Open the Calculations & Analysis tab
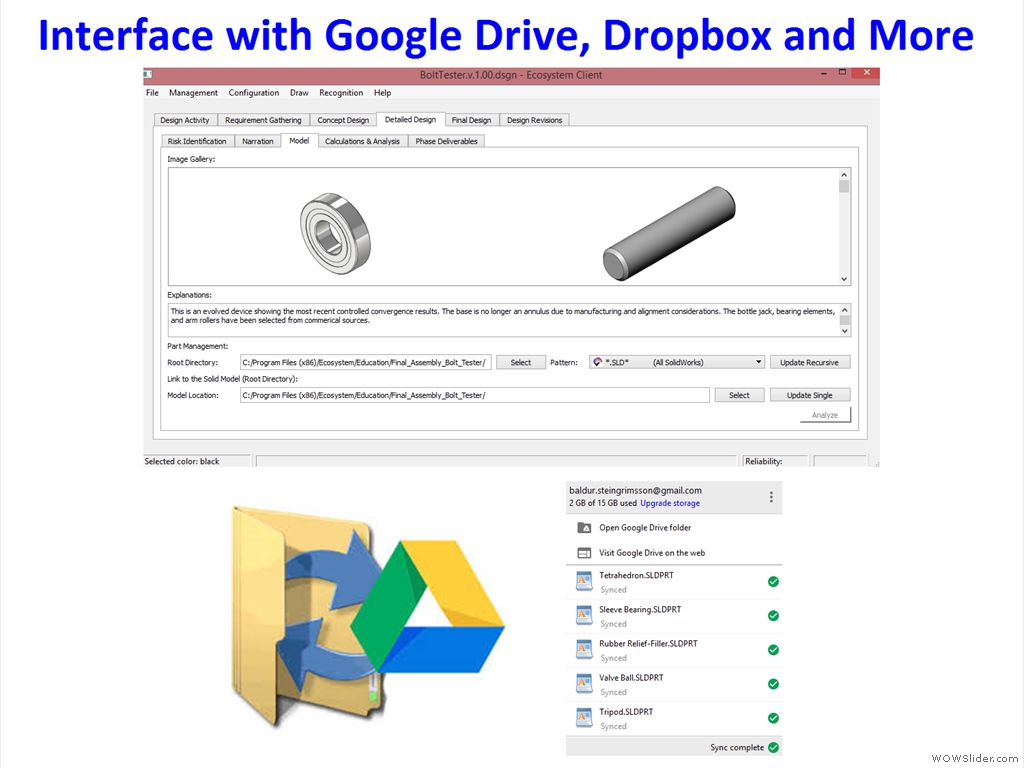The image size is (1024, 768). point(362,141)
